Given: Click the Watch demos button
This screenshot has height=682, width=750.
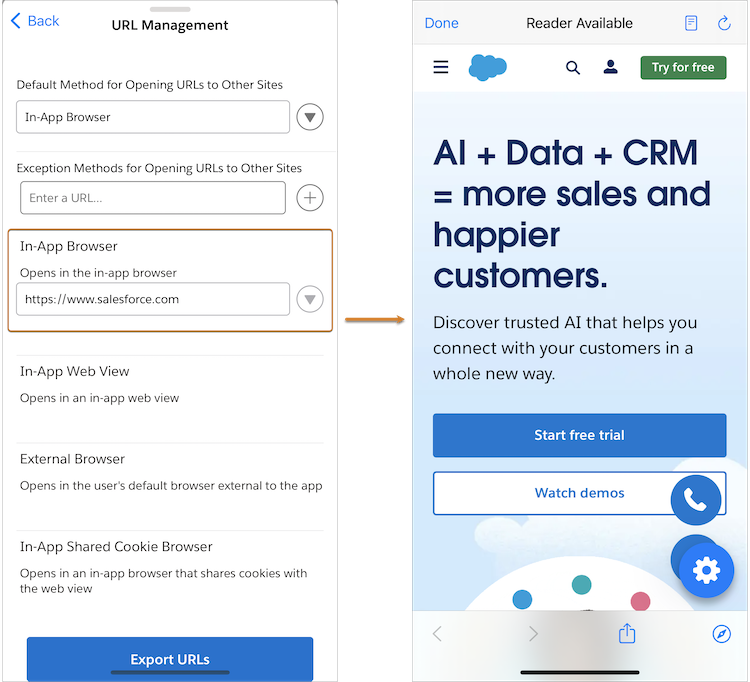Looking at the screenshot, I should [x=579, y=493].
